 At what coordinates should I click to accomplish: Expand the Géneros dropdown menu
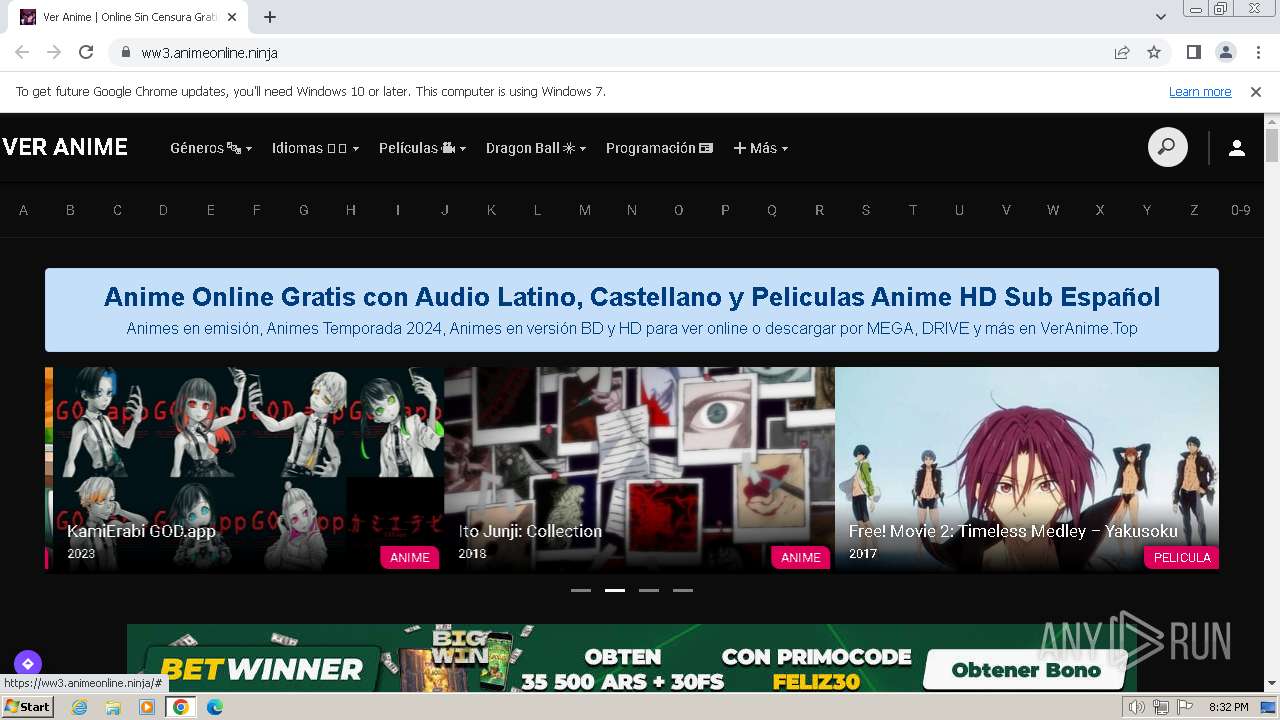click(x=211, y=148)
